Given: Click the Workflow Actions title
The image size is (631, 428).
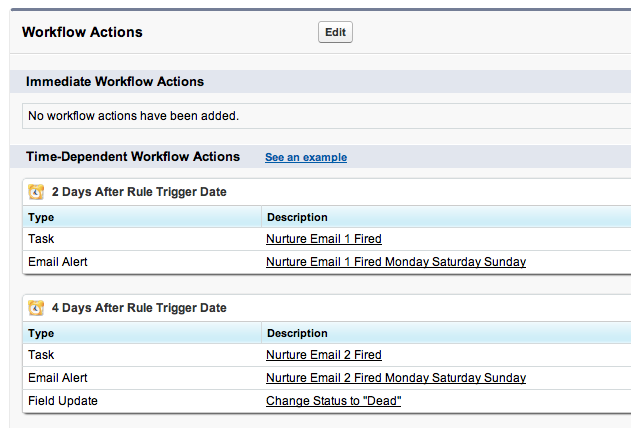Looking at the screenshot, I should (x=82, y=32).
